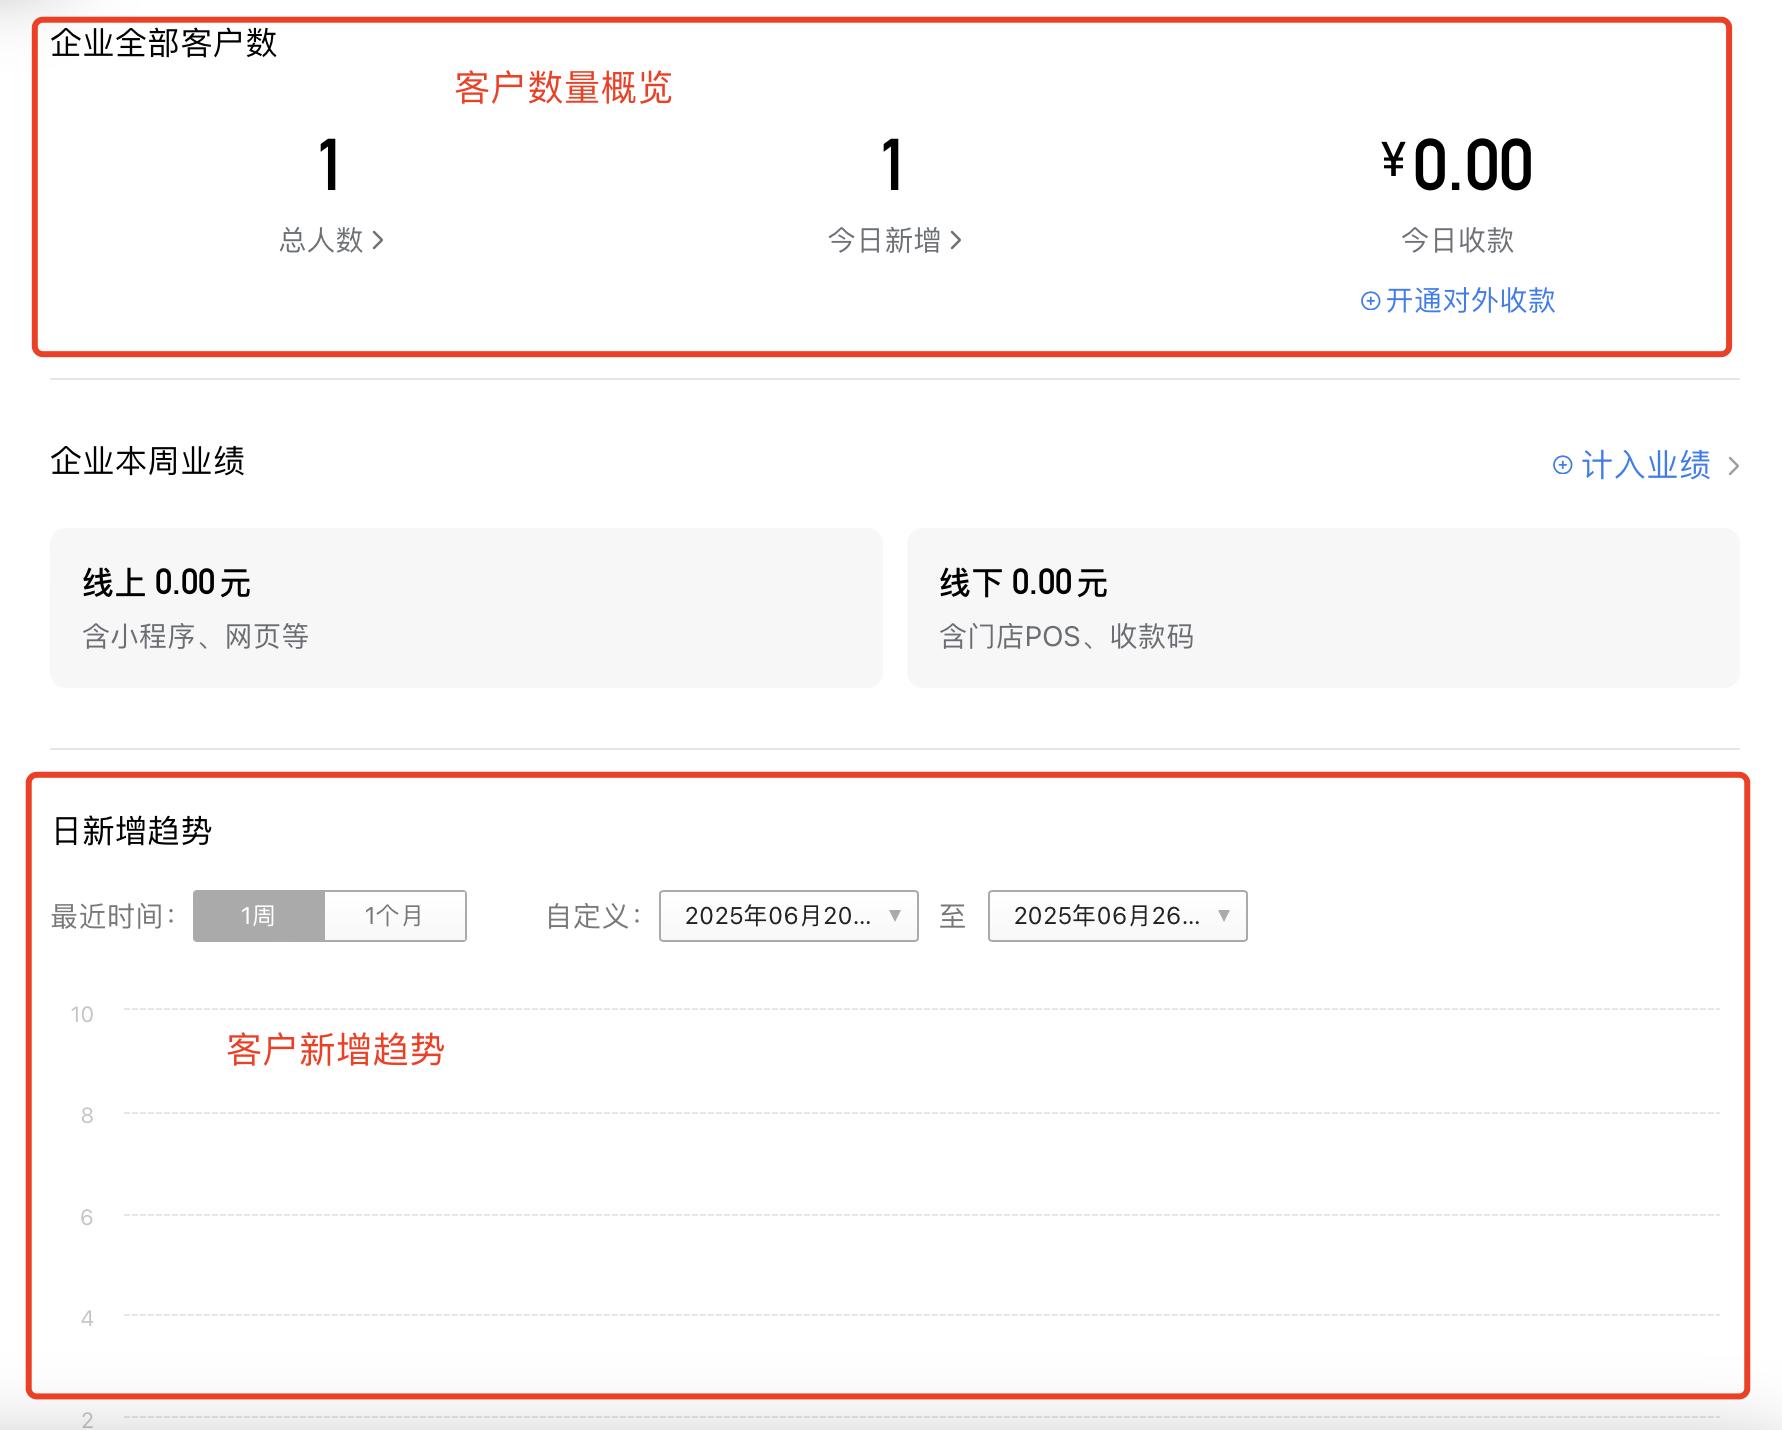Click the plus icon before 计入业绩
Screen dimensions: 1782x1430
[1562, 465]
